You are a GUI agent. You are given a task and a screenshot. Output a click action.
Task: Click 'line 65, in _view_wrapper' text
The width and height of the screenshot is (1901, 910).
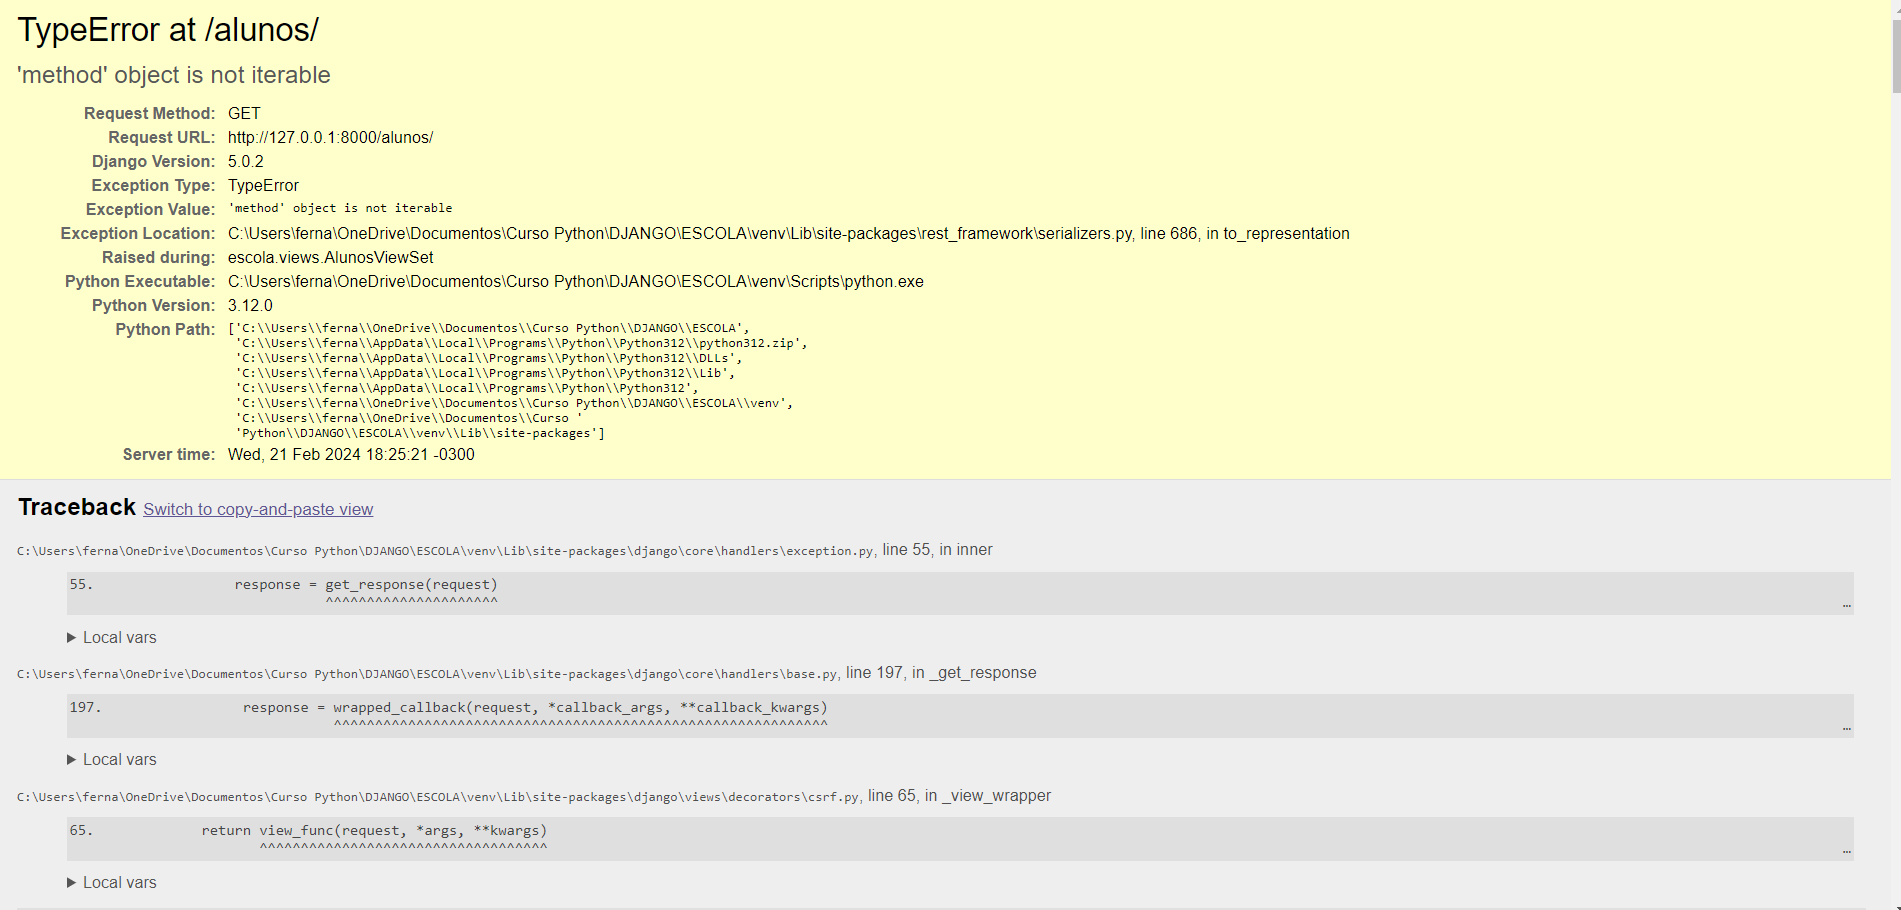click(960, 796)
